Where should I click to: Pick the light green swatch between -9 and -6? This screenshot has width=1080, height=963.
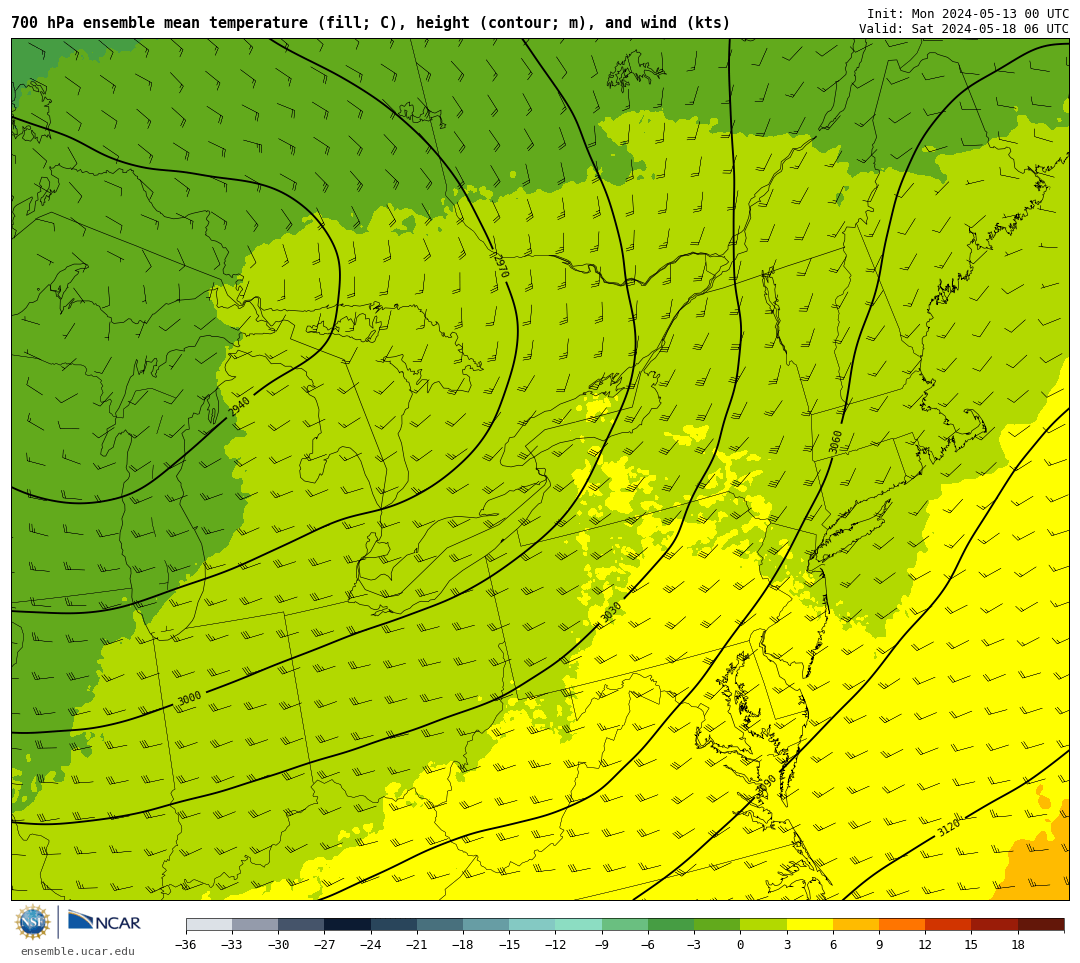click(624, 925)
